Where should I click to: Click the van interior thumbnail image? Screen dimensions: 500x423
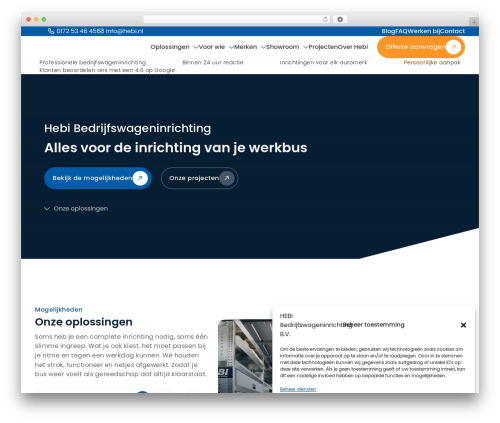tap(245, 356)
